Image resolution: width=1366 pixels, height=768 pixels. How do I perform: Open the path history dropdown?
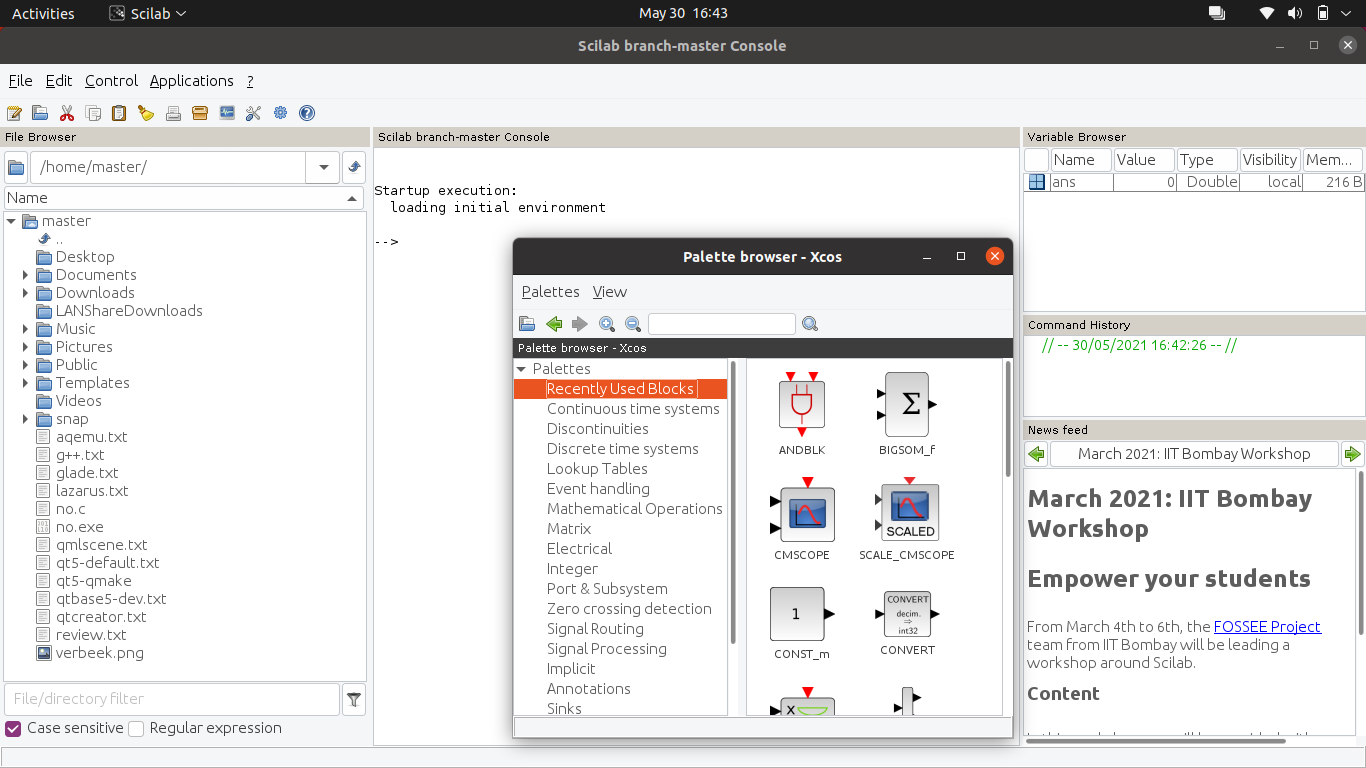pos(323,167)
